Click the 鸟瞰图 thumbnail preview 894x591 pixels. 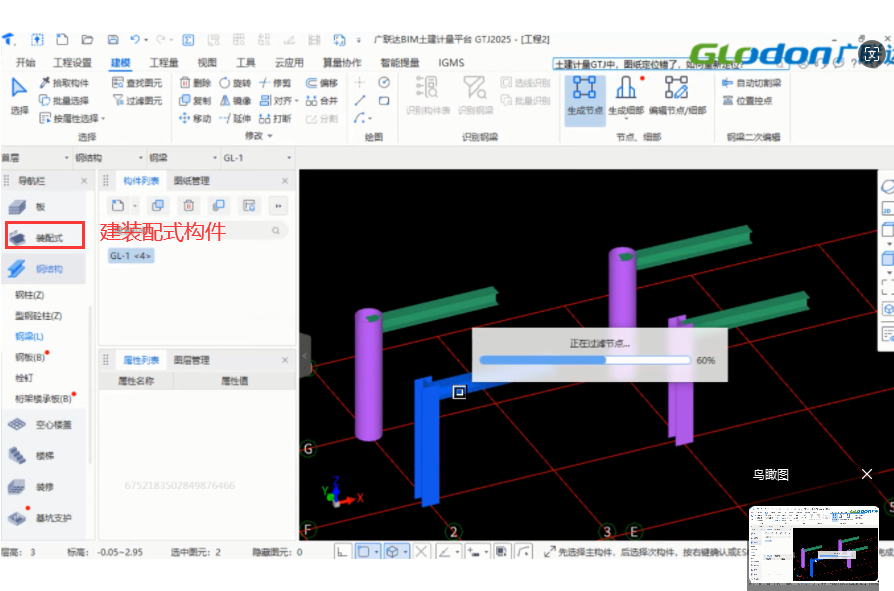click(814, 544)
